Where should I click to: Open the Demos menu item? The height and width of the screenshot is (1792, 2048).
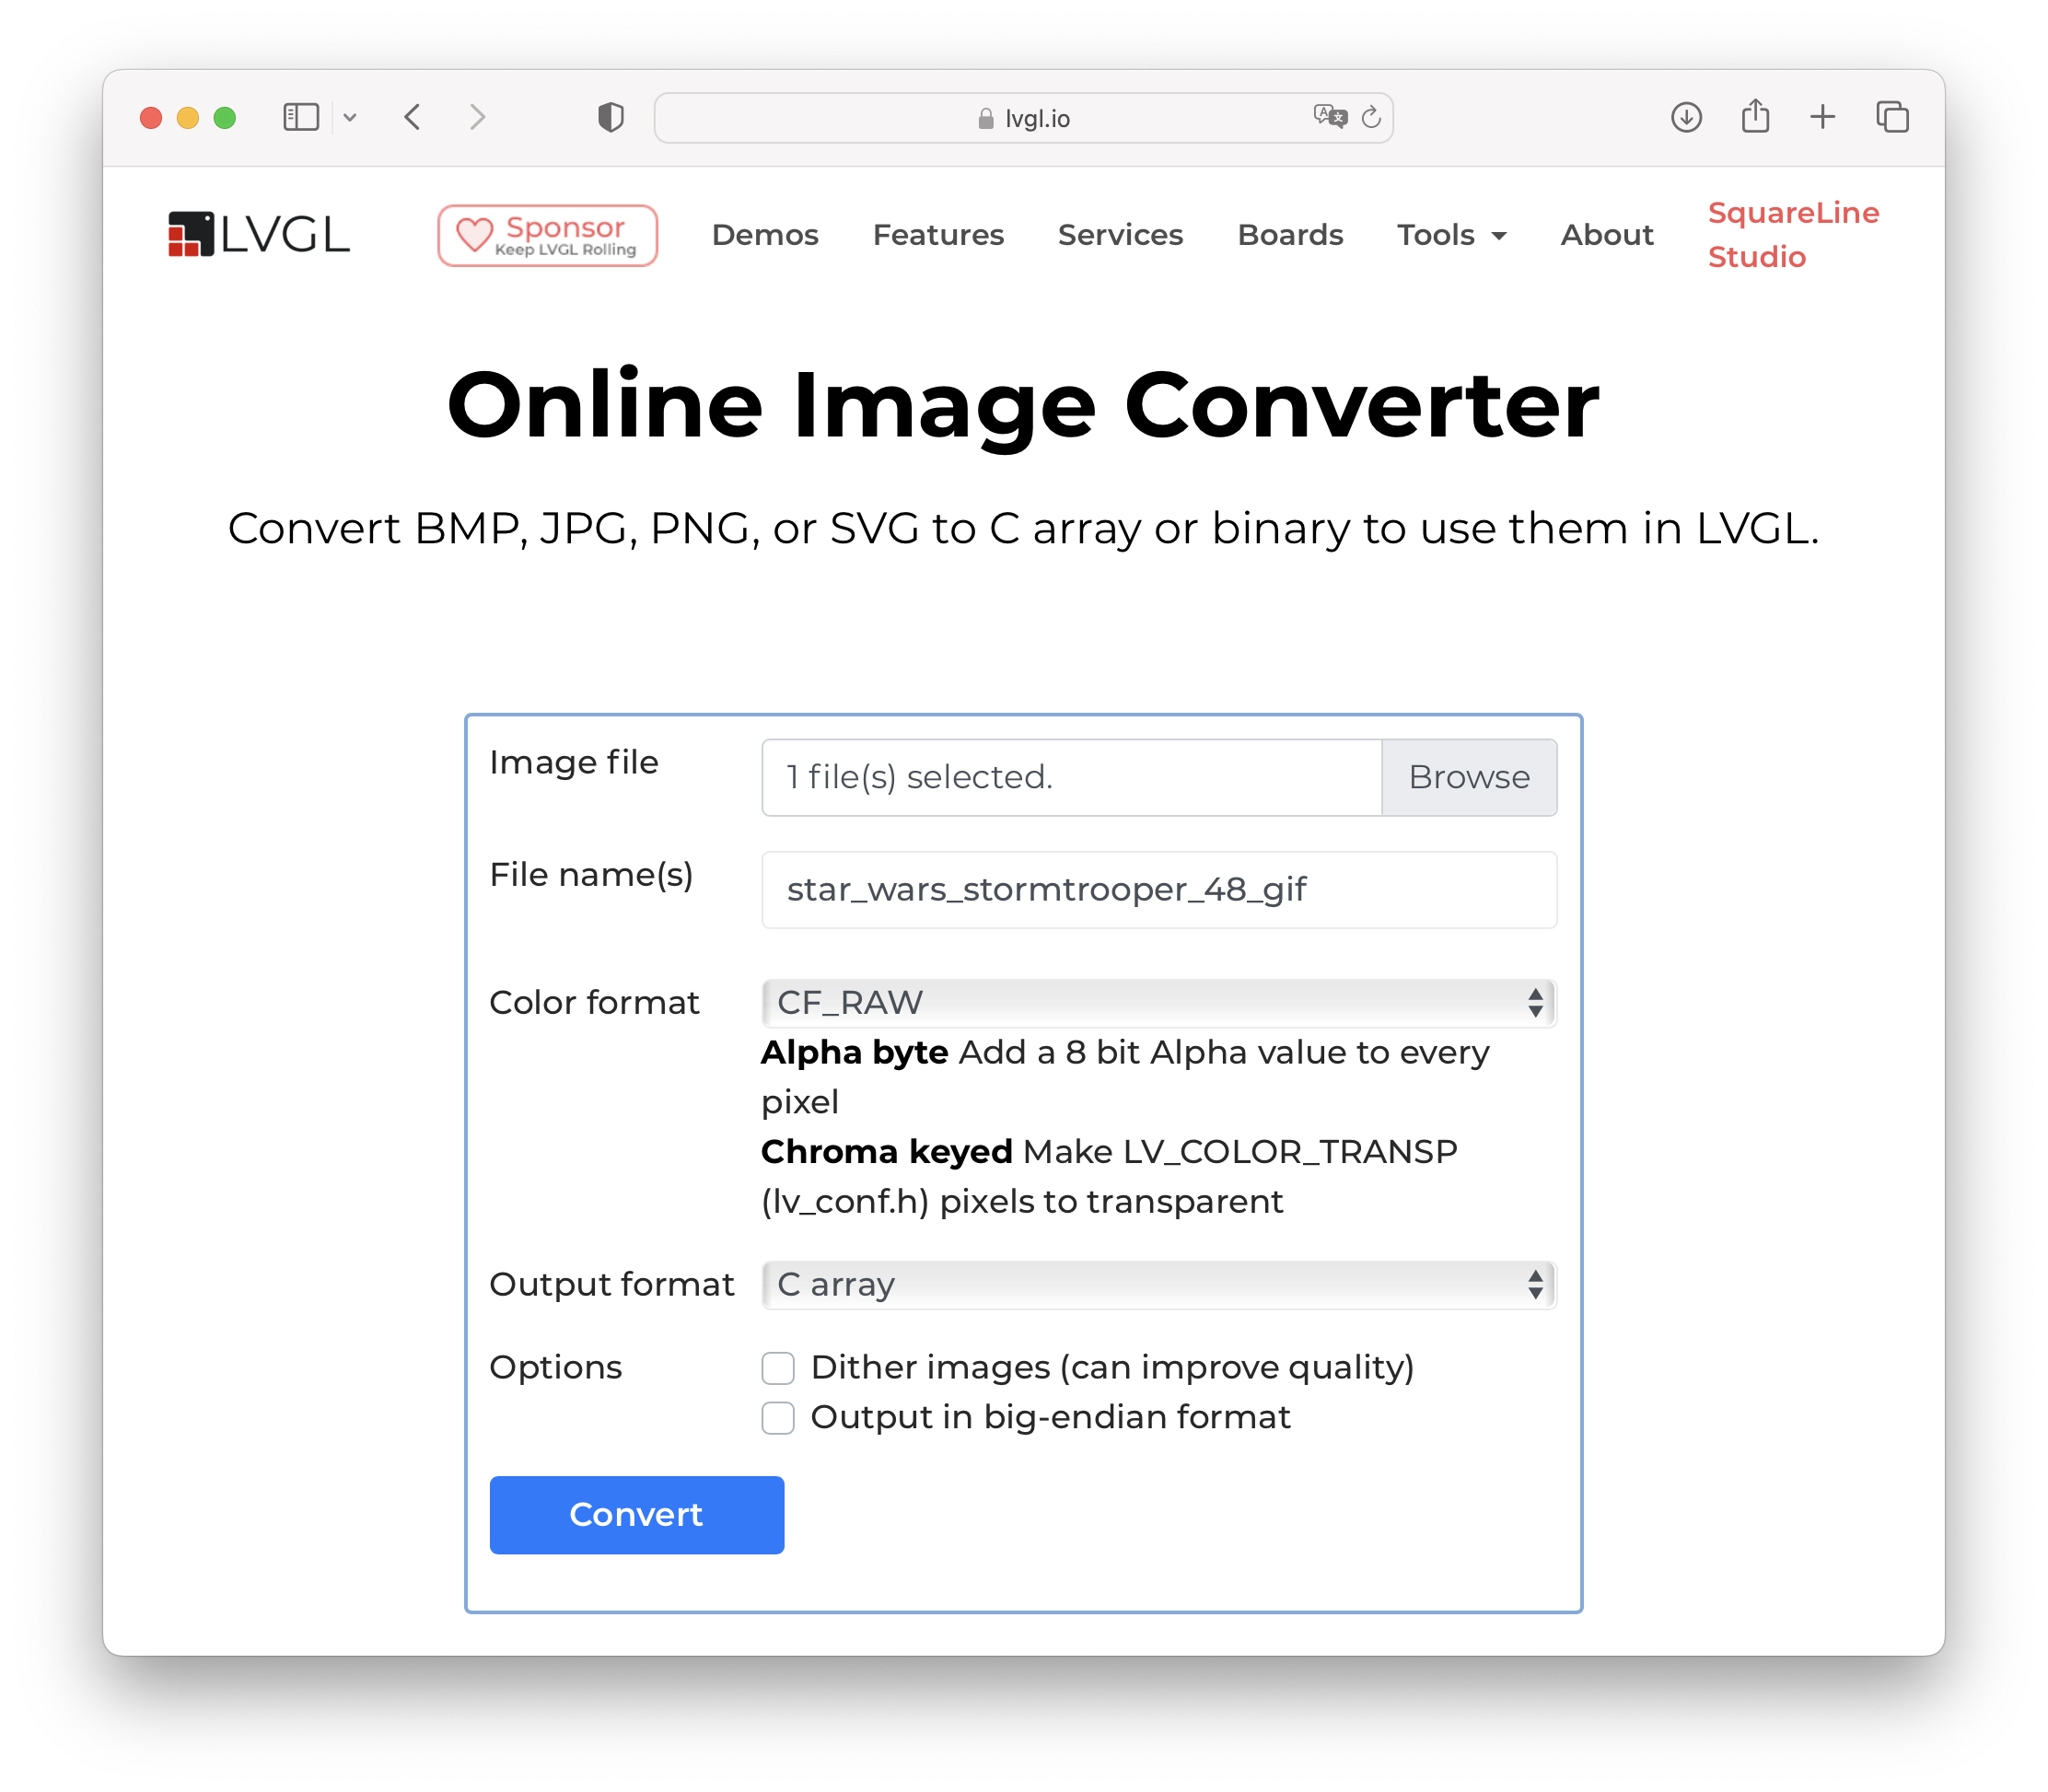point(765,235)
